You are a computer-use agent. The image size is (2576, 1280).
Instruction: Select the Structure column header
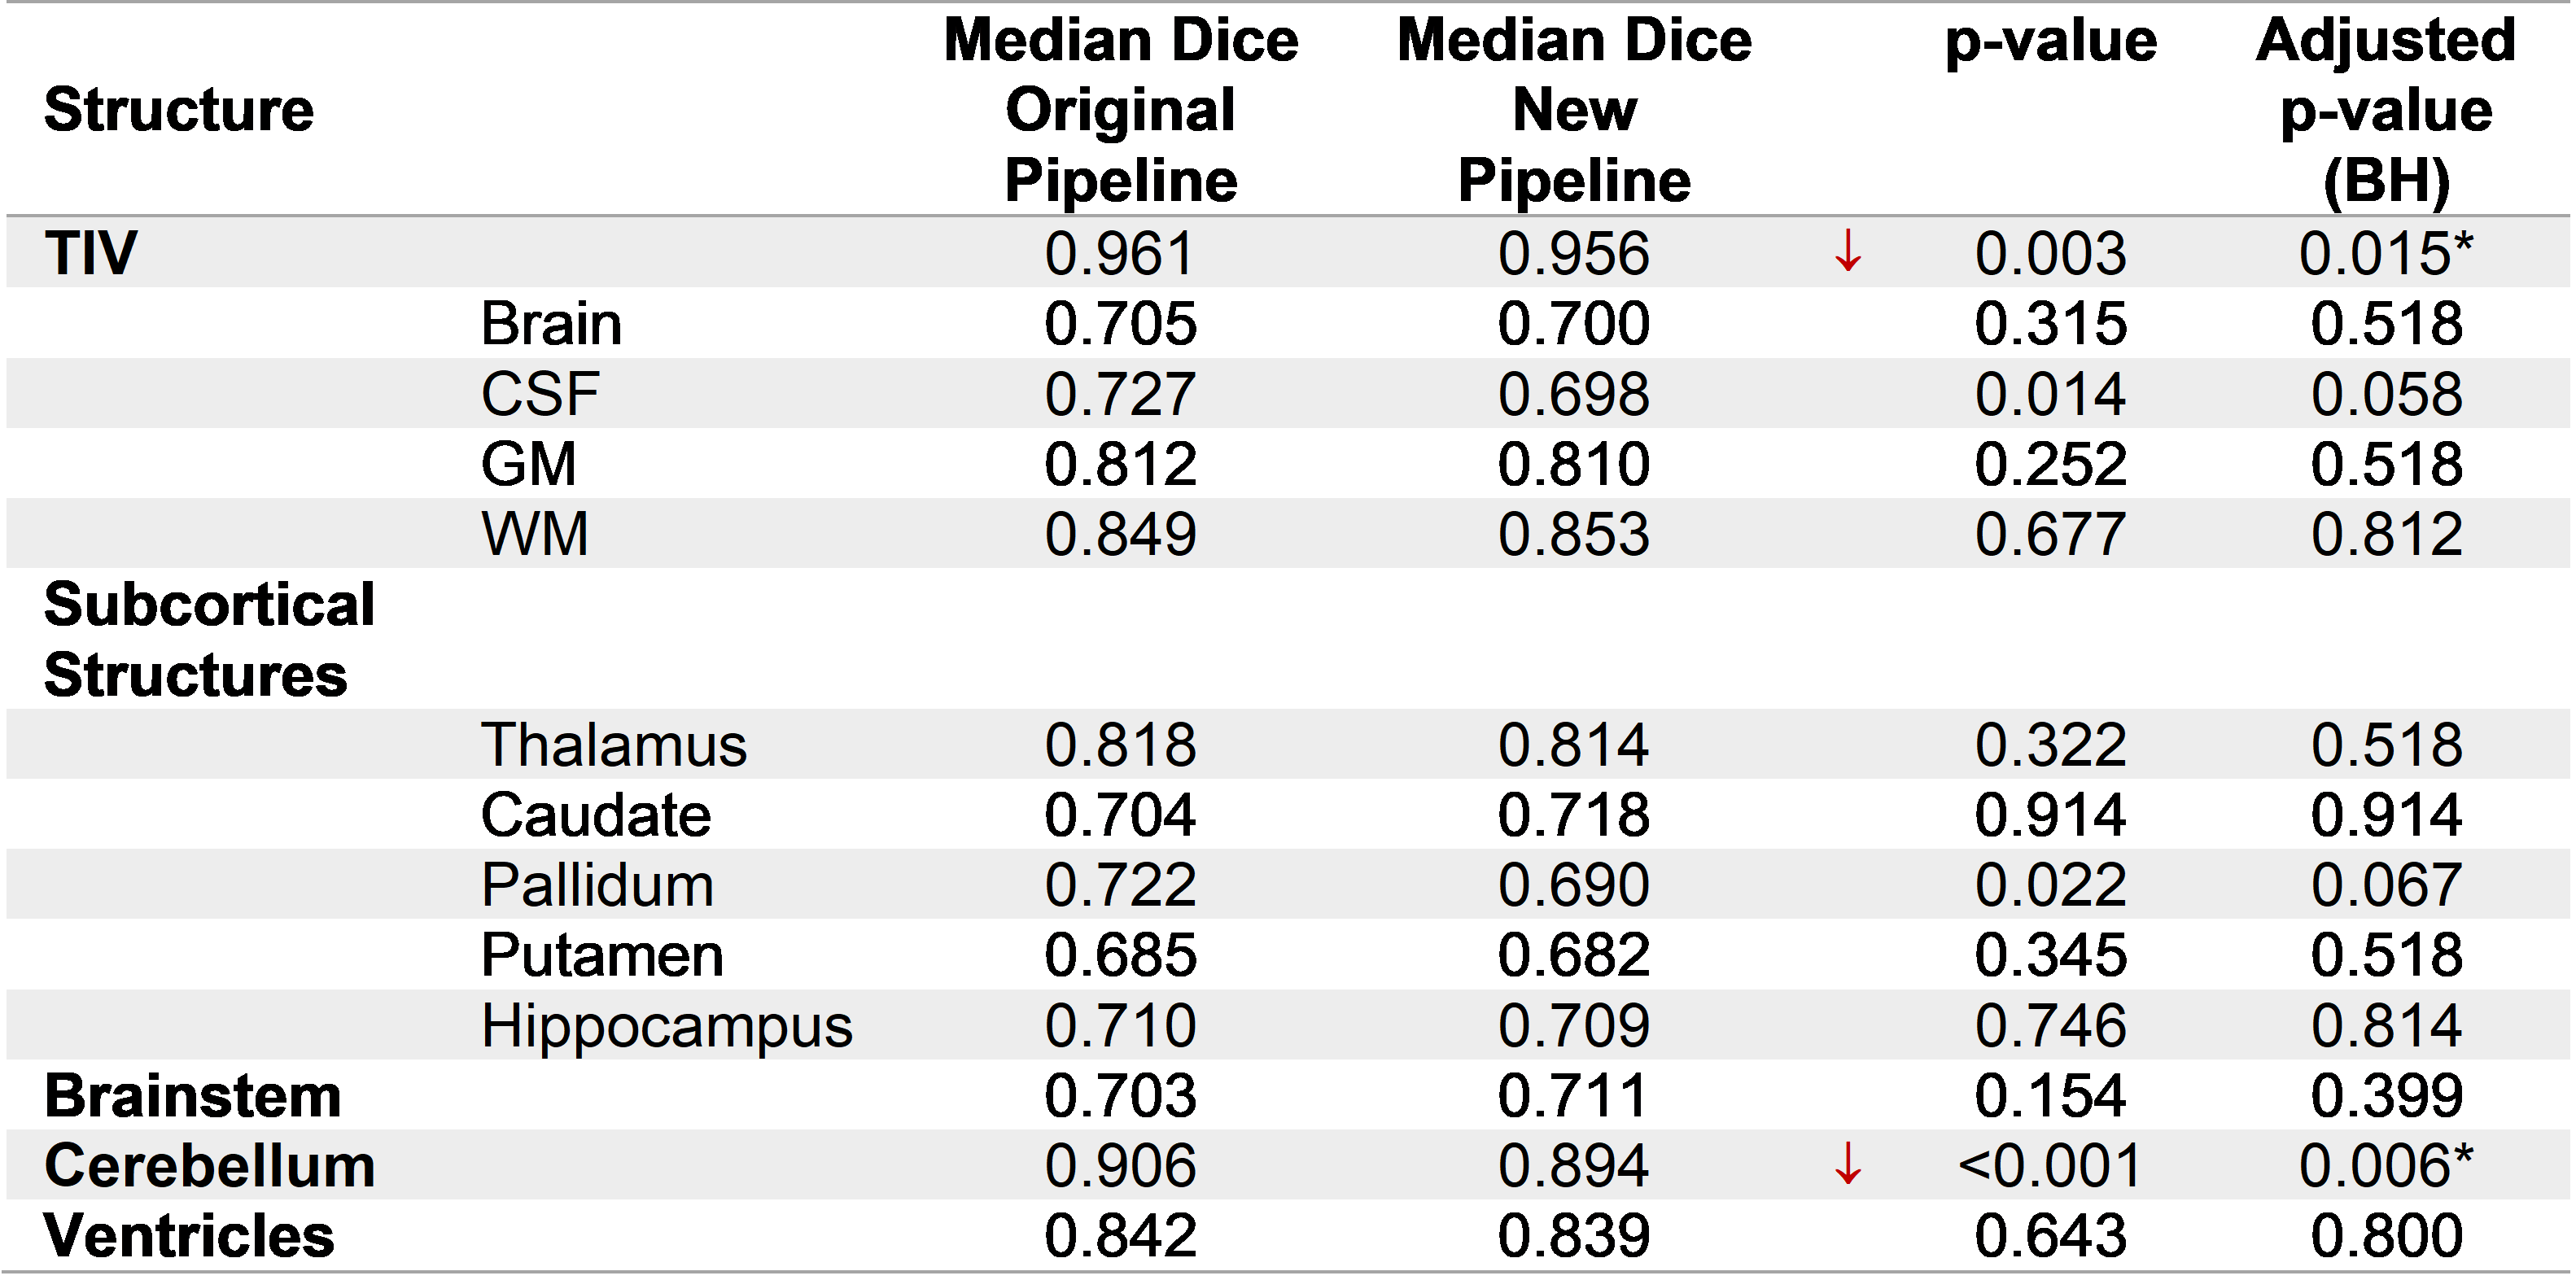click(x=179, y=109)
